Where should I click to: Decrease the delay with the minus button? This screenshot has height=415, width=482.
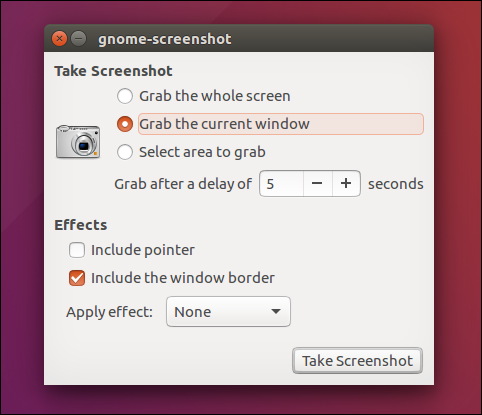[317, 183]
